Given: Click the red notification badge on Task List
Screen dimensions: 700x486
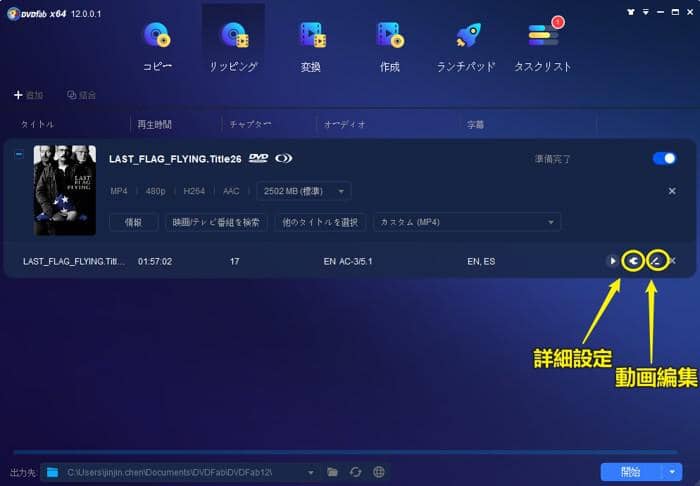Looking at the screenshot, I should pos(558,22).
